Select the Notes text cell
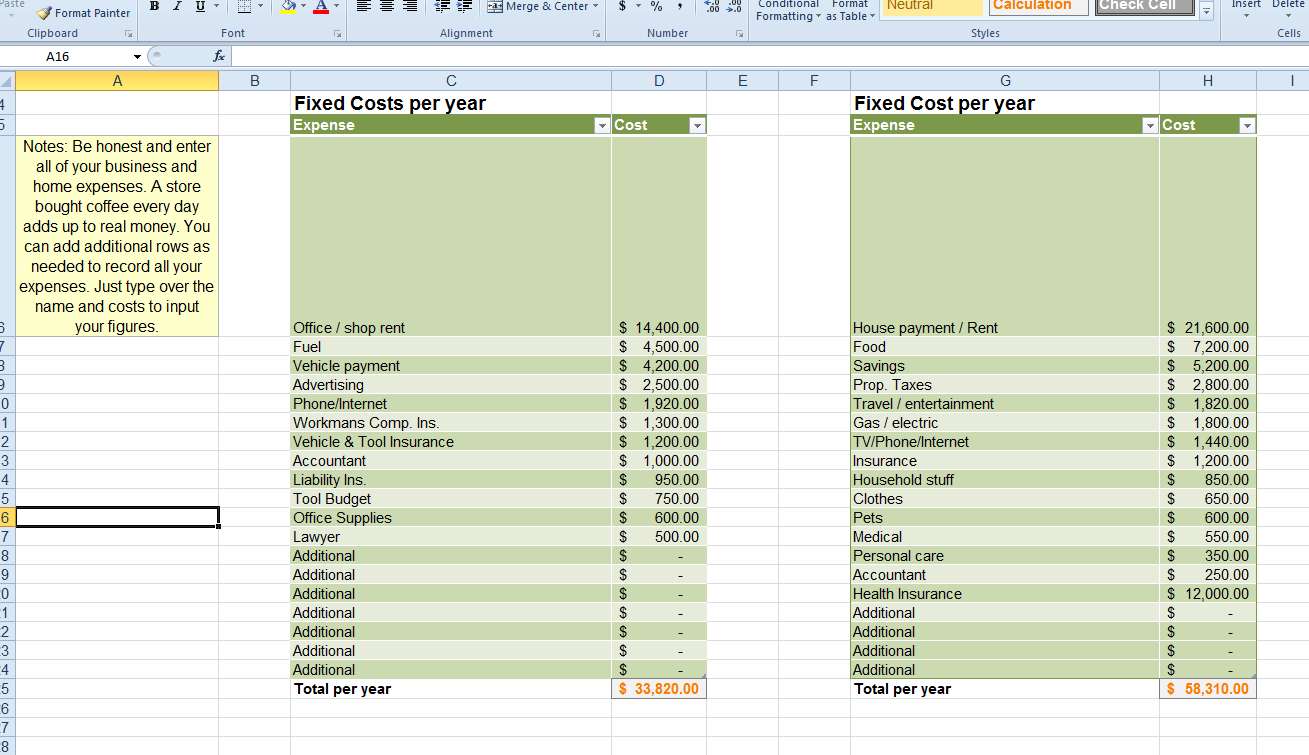 pos(117,236)
